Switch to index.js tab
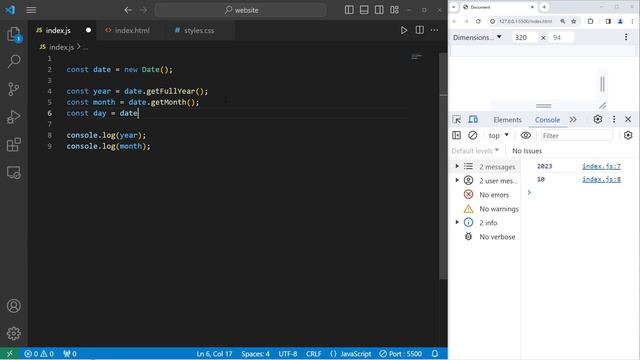 62,30
